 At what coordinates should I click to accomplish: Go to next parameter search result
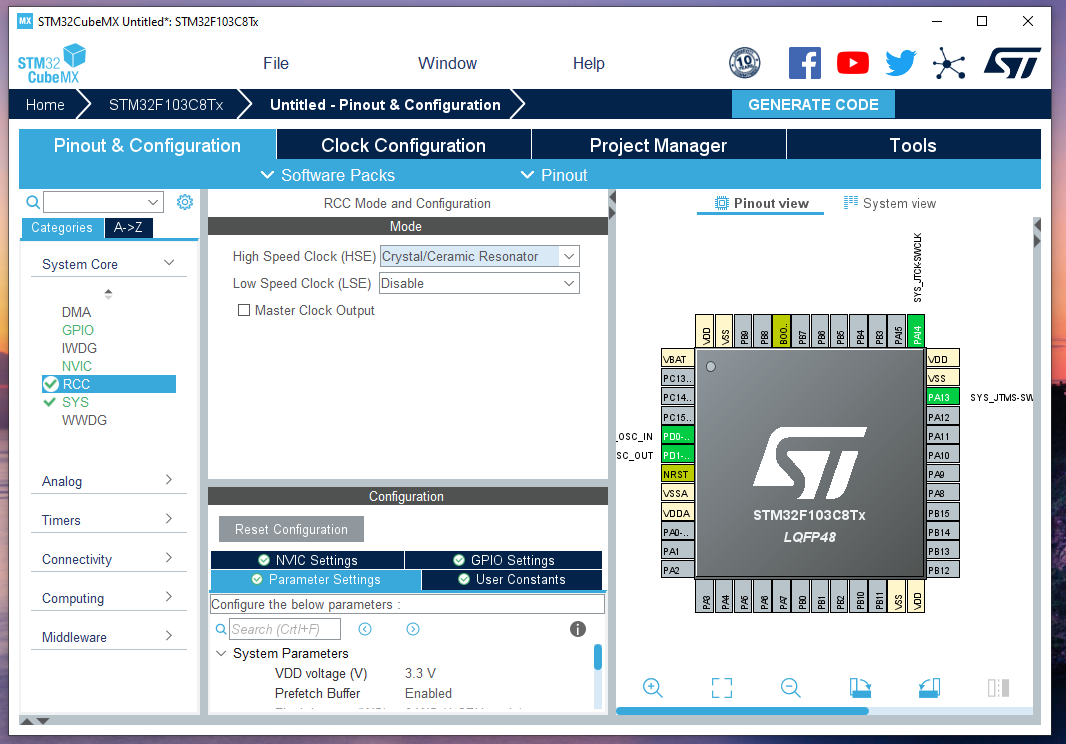(x=413, y=629)
